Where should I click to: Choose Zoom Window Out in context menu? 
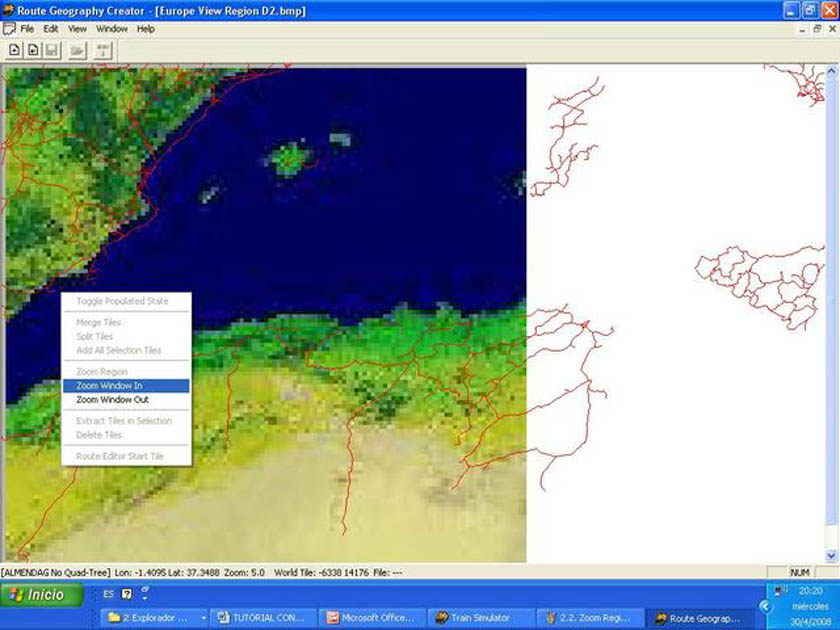(x=112, y=399)
